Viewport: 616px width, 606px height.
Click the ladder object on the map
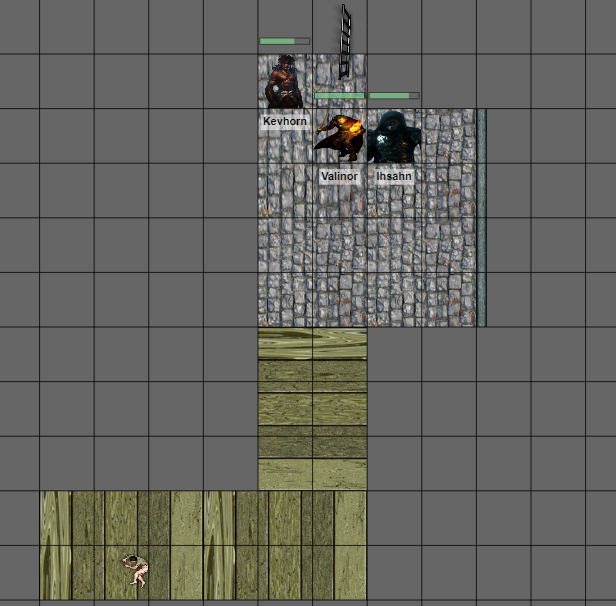tap(345, 42)
